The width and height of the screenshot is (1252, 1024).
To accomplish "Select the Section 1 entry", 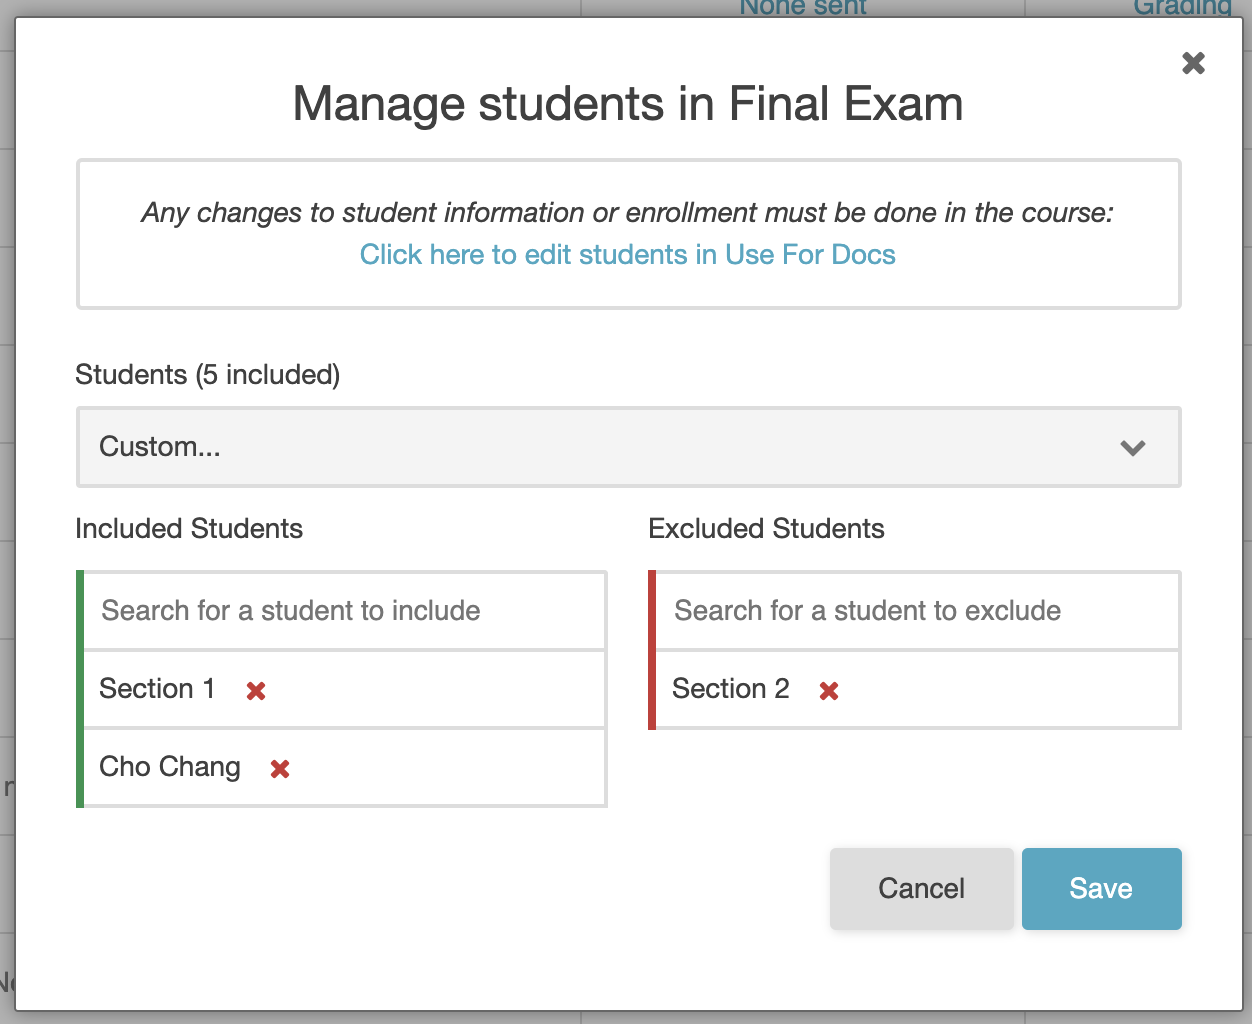I will pos(156,689).
